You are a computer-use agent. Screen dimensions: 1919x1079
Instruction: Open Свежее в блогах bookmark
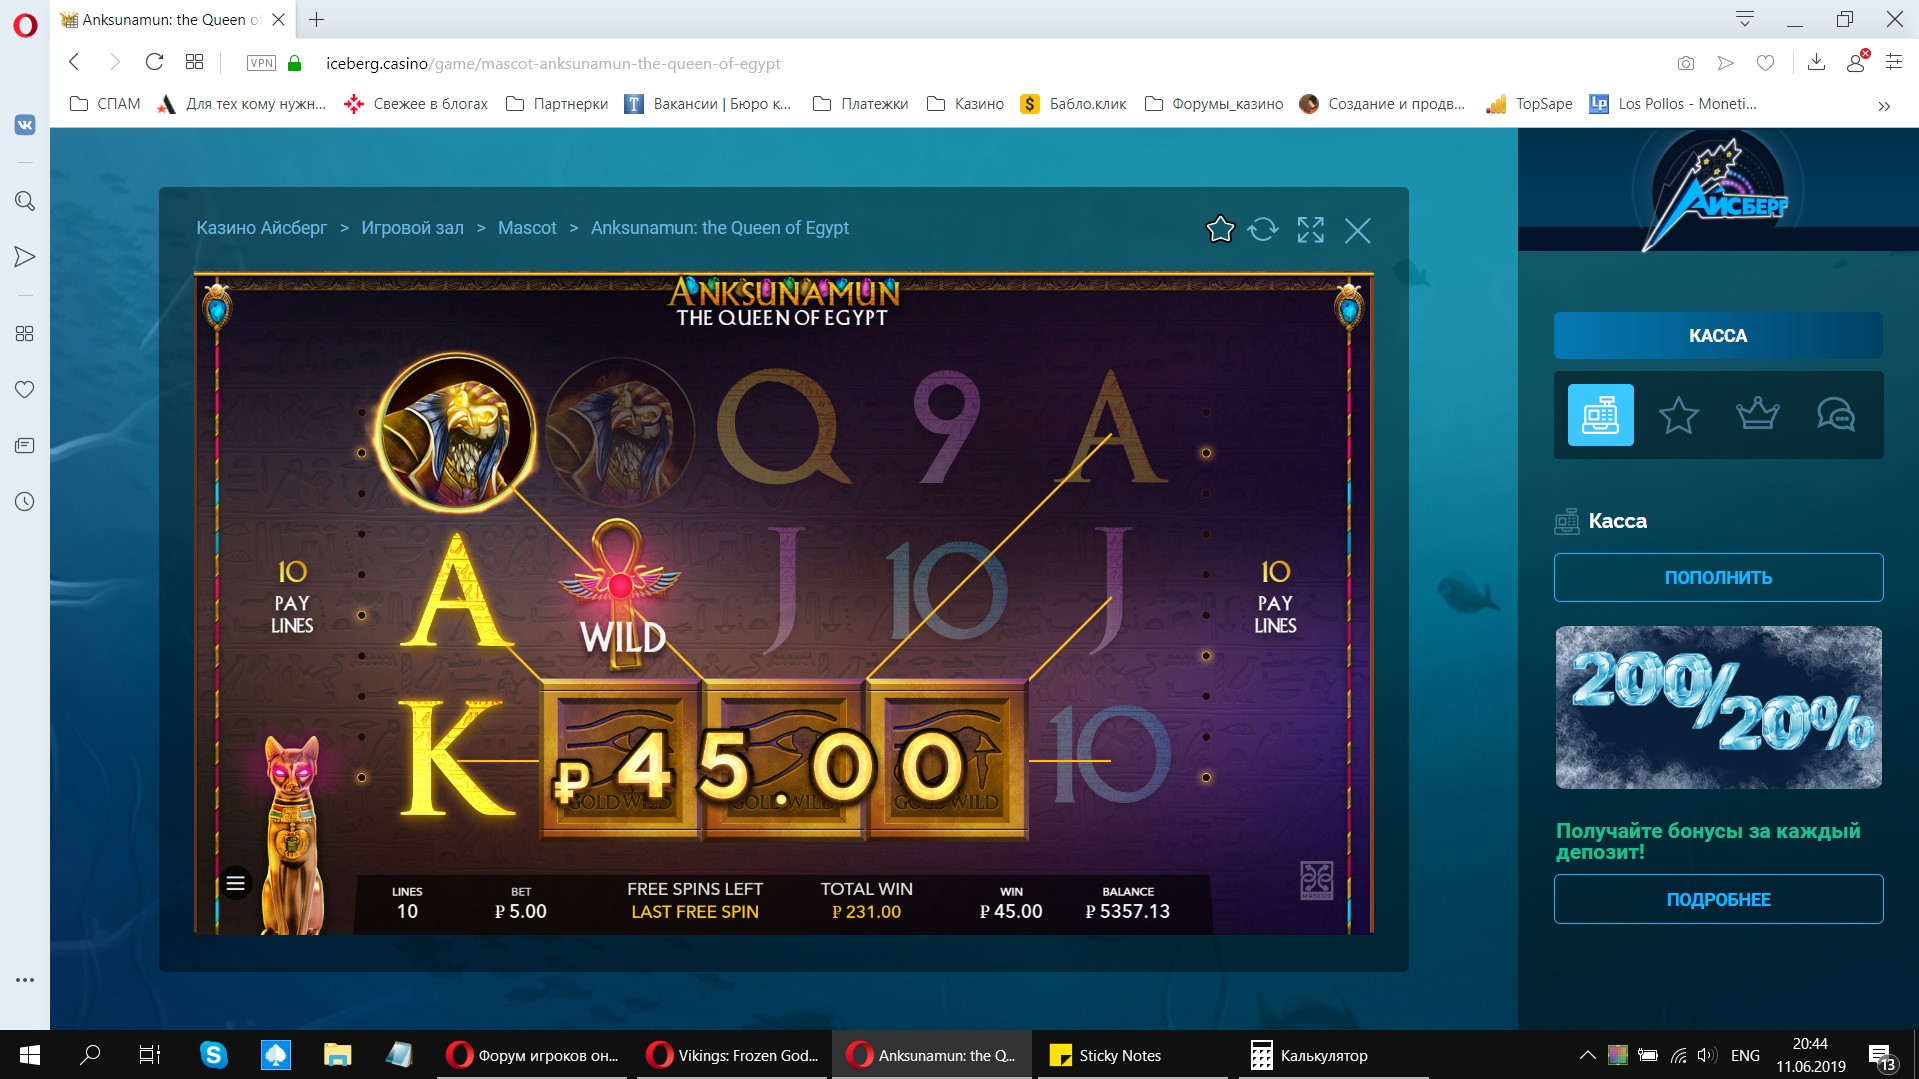point(416,104)
